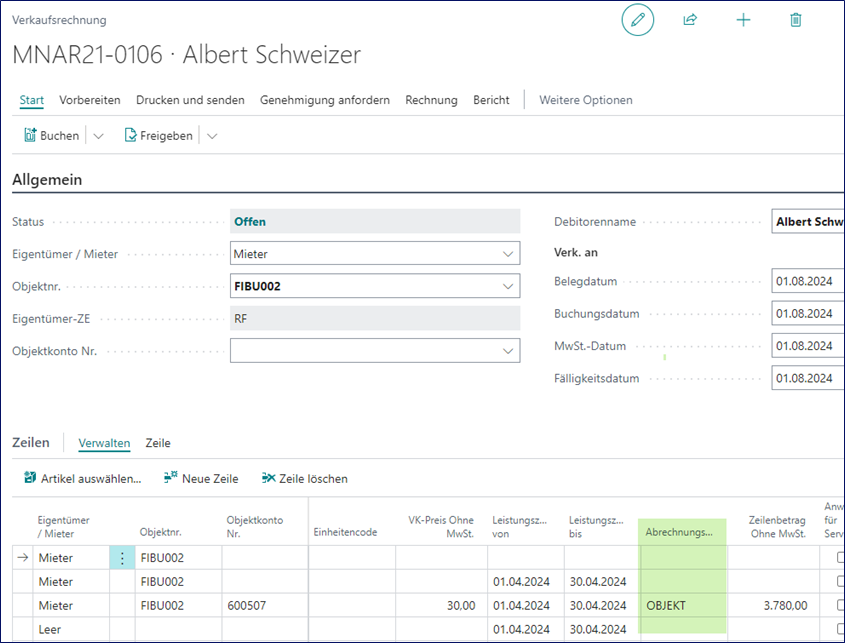Open the Vorbereiten menu tab

point(90,100)
